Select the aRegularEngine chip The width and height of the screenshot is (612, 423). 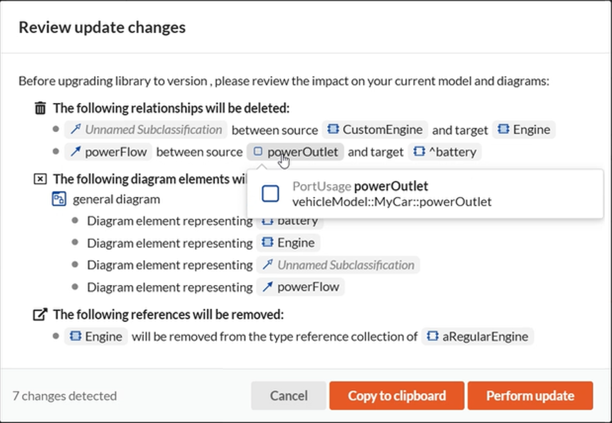(x=478, y=337)
